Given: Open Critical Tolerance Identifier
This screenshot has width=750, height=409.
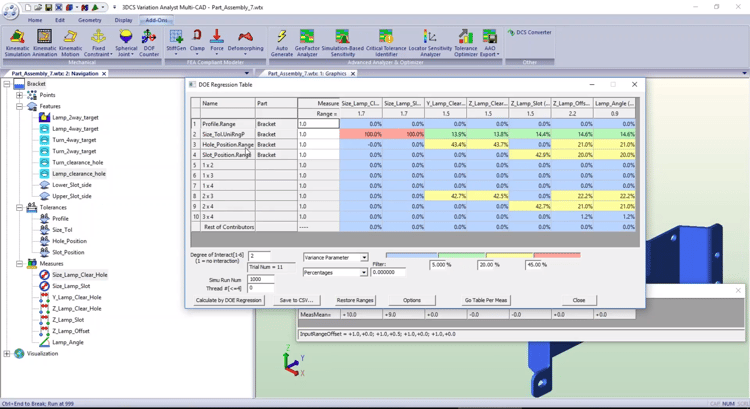Looking at the screenshot, I should coord(386,43).
